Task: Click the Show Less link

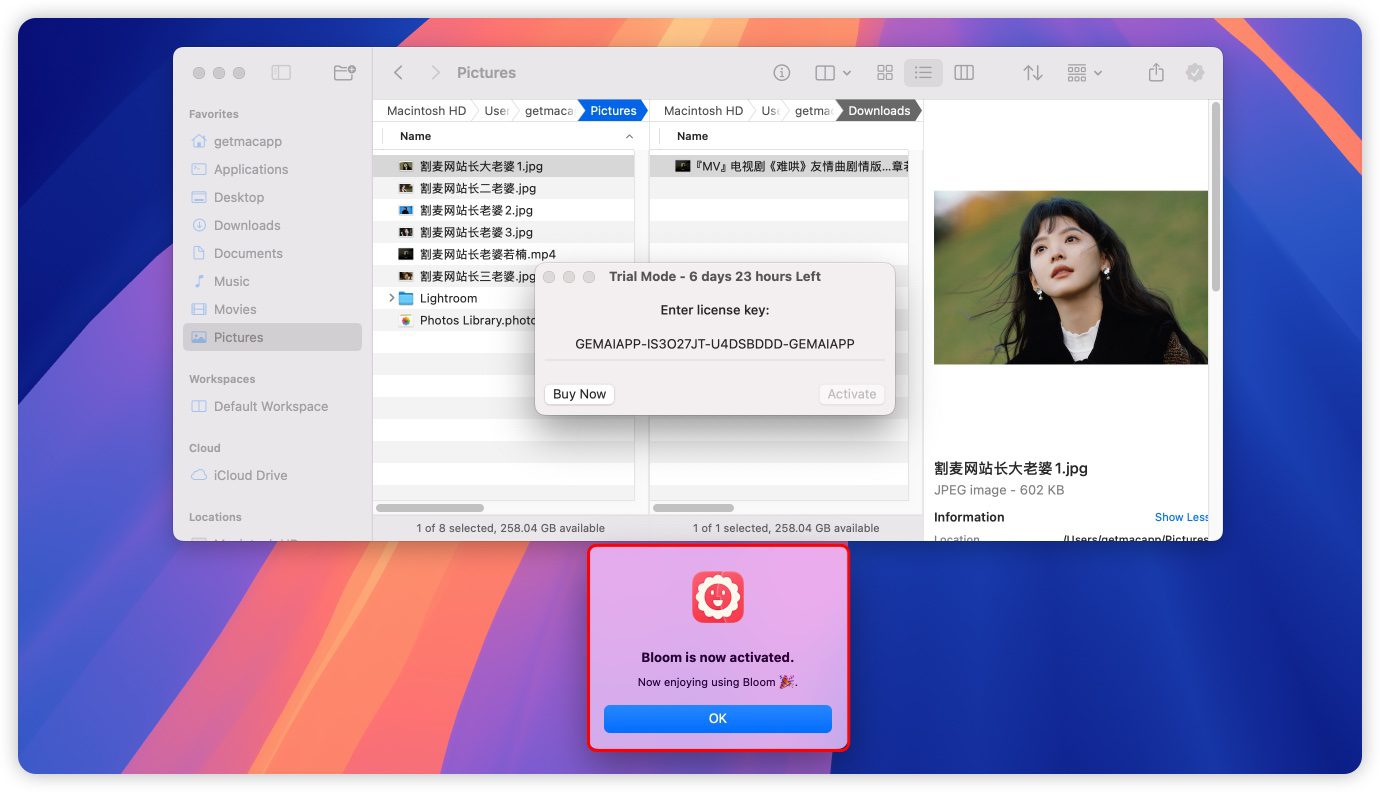Action: click(x=1181, y=517)
